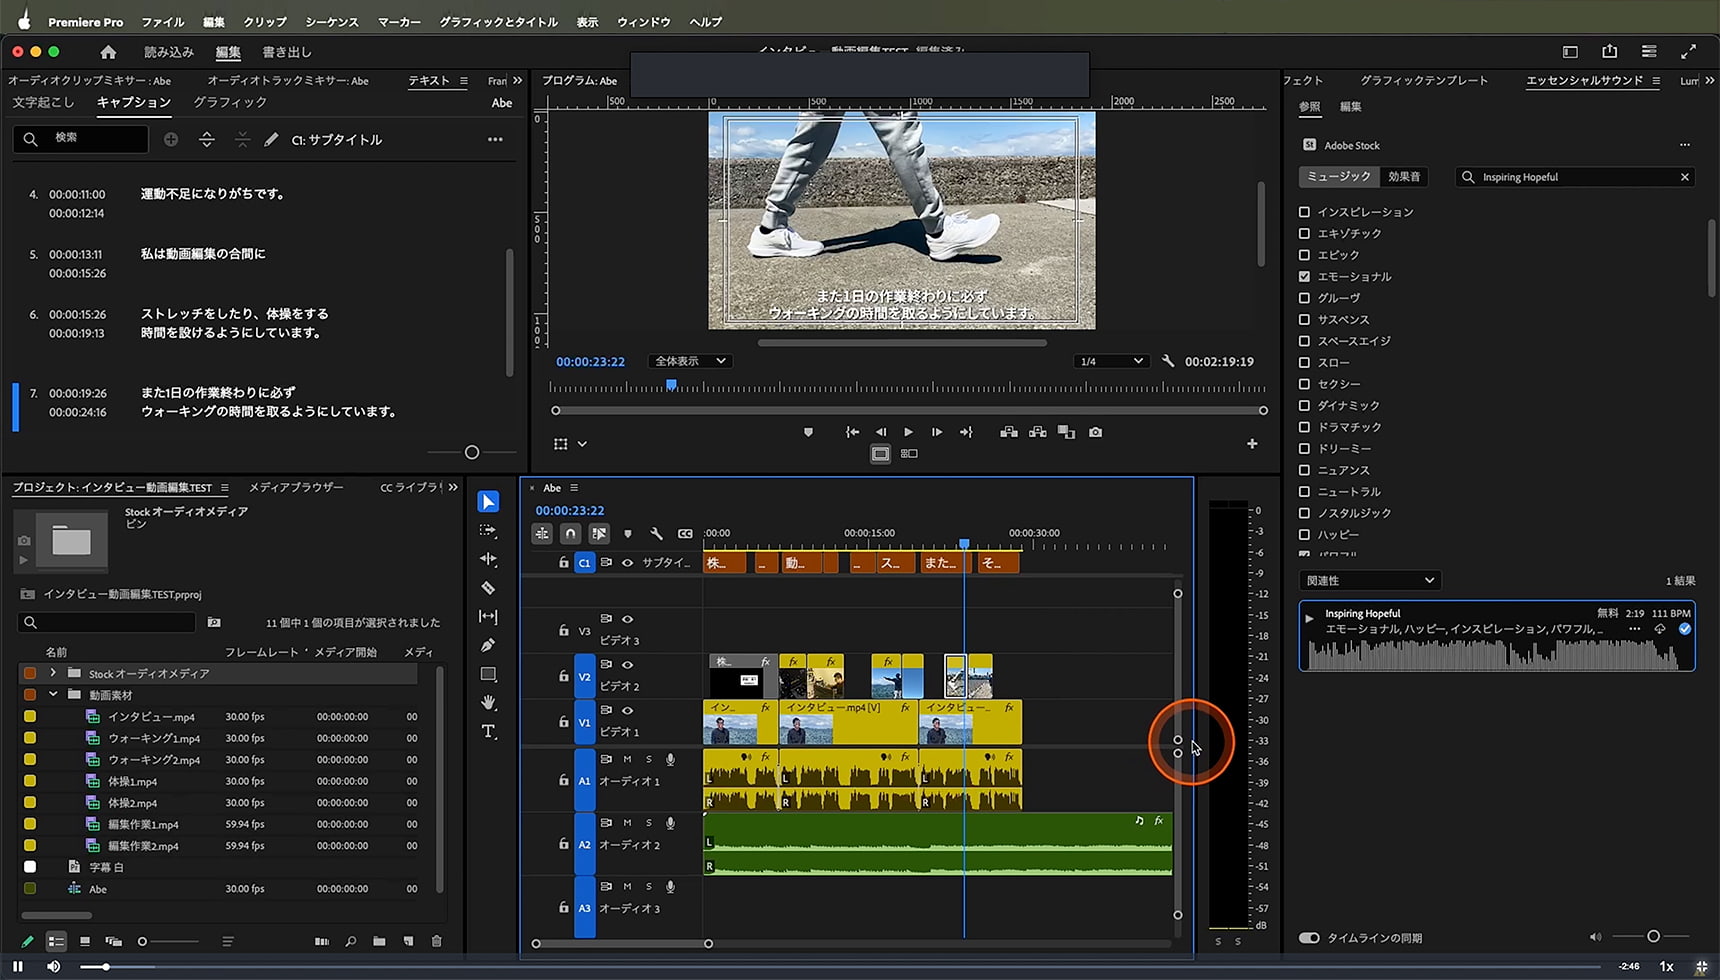Open the ファイル menu
1720x980 pixels.
point(163,21)
